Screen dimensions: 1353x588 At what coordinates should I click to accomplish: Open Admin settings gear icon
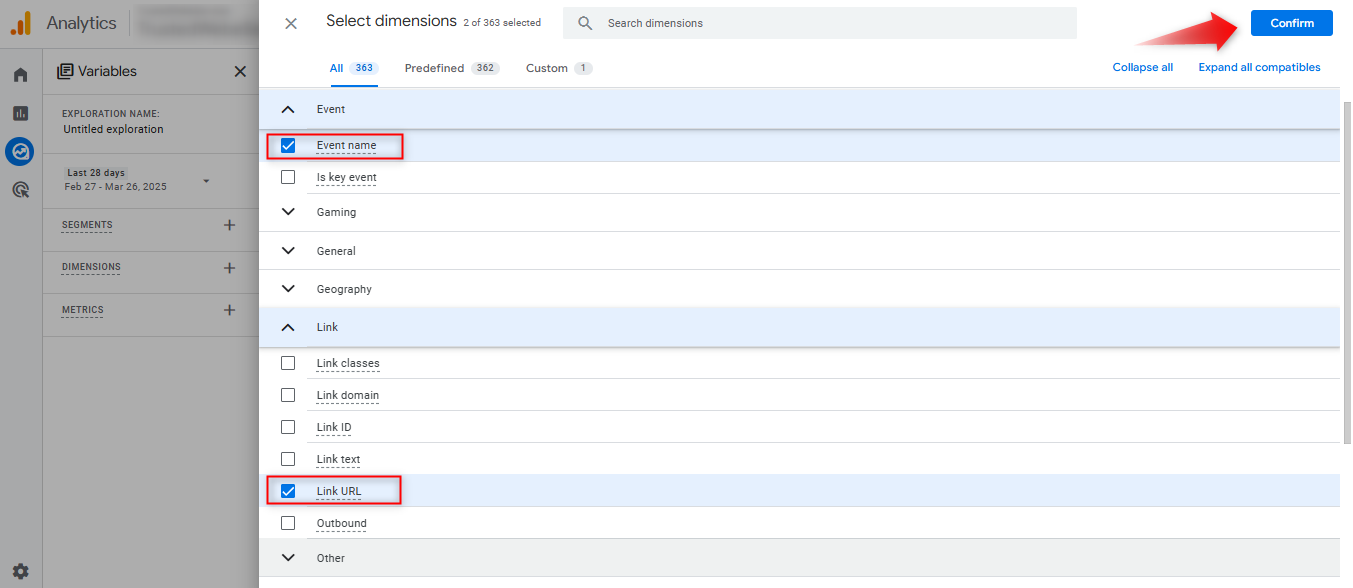tap(20, 572)
